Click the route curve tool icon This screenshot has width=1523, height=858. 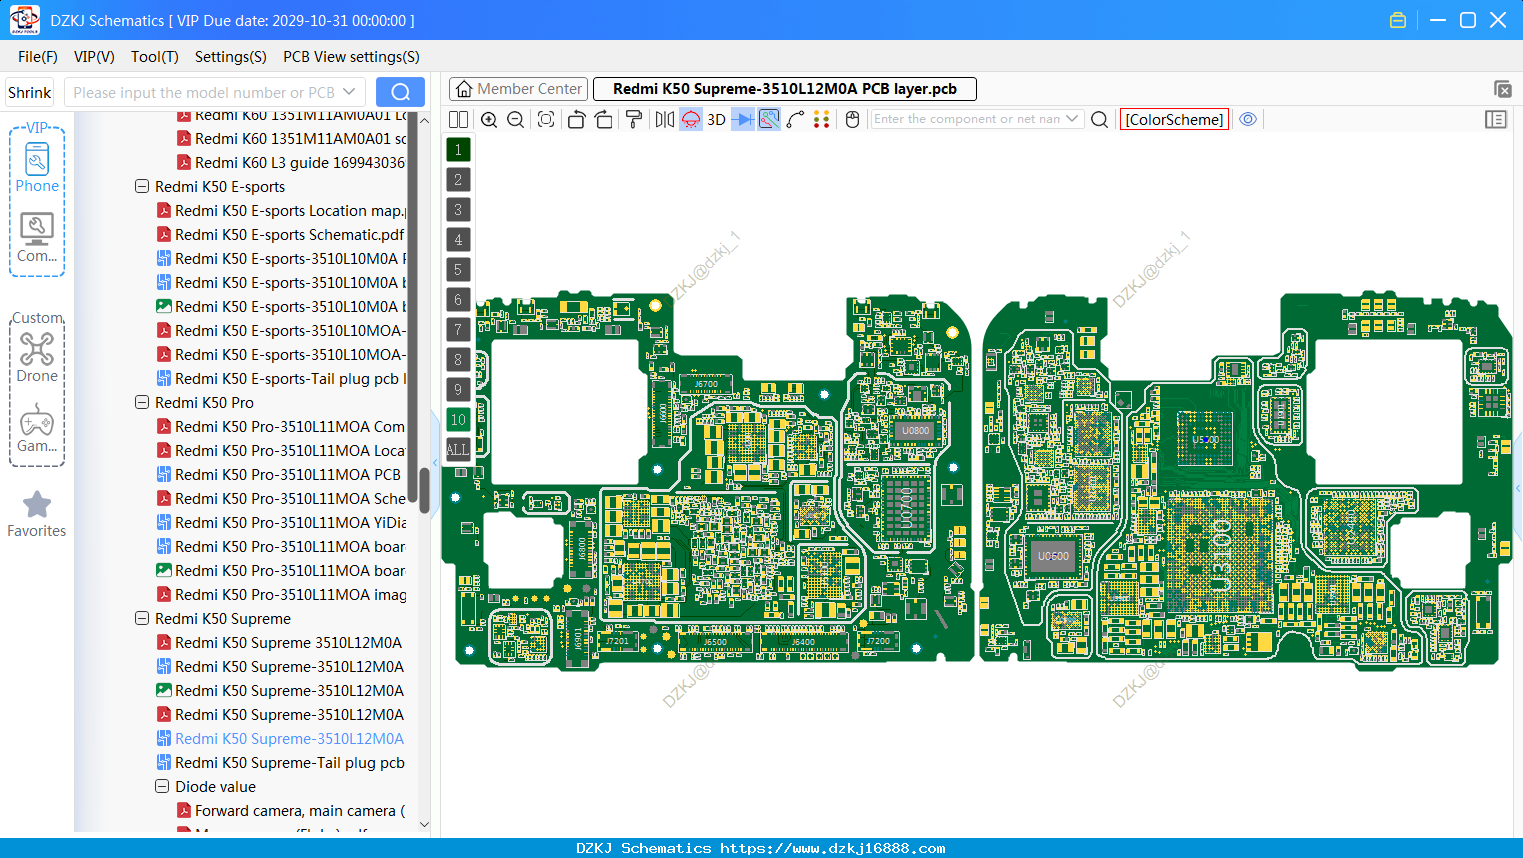click(795, 120)
